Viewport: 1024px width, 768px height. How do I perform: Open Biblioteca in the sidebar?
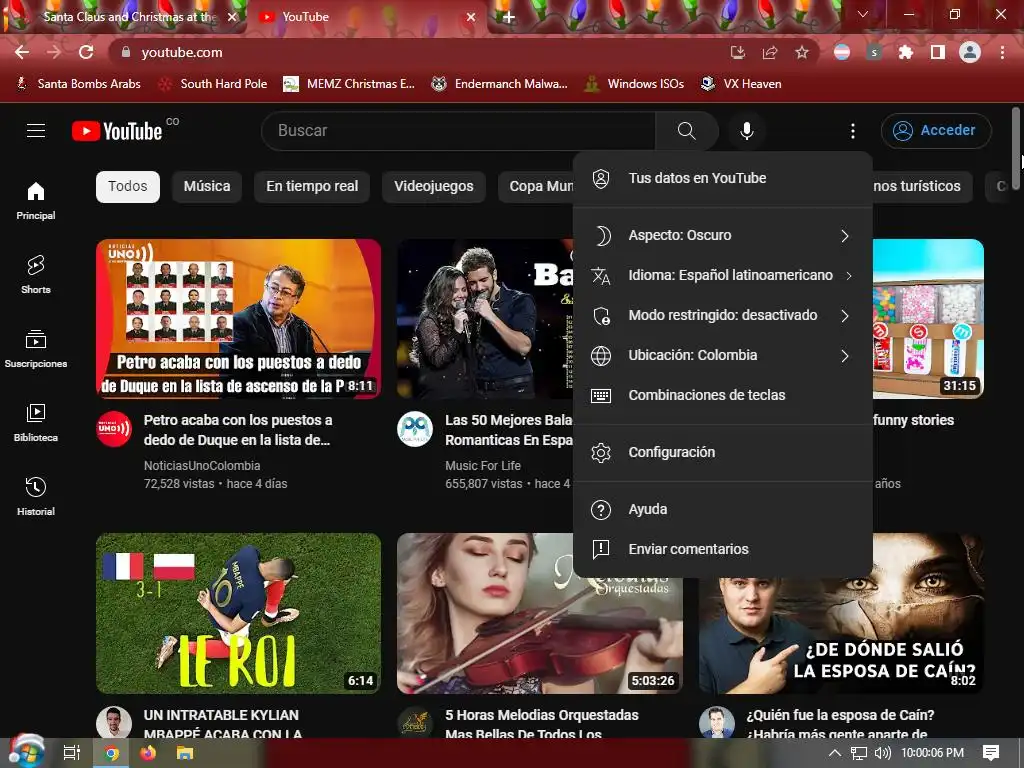tap(36, 423)
